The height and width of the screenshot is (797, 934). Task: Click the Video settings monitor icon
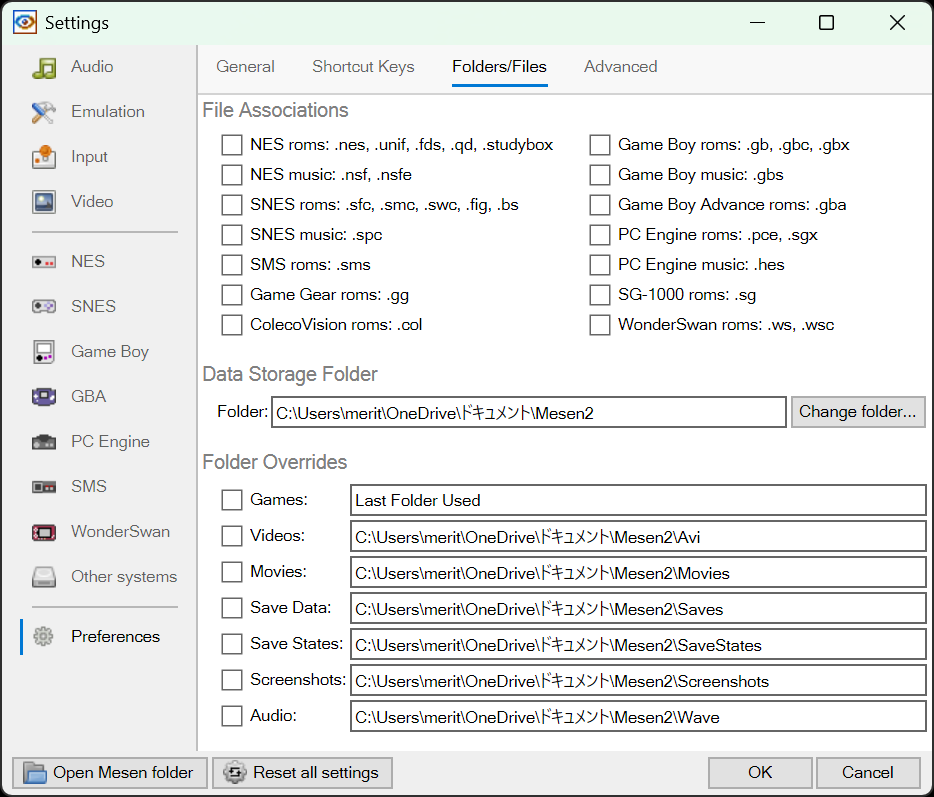click(44, 202)
